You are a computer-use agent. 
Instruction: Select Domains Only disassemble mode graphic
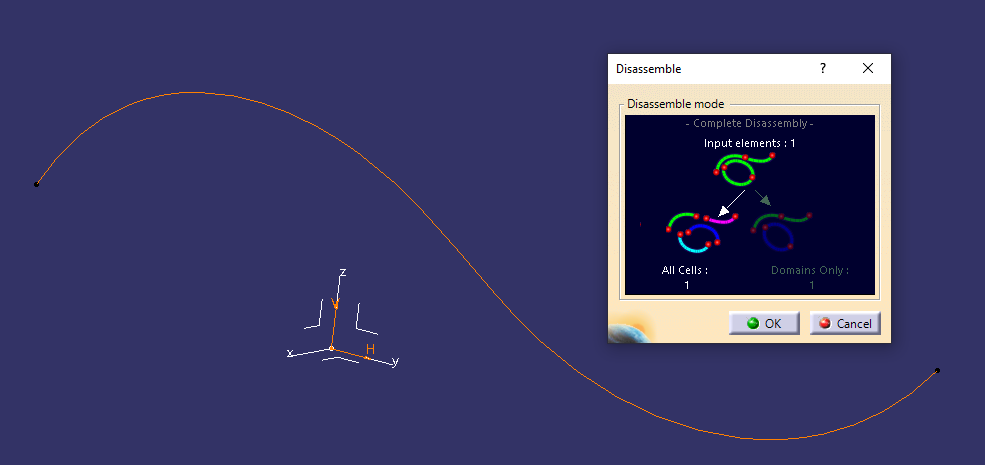(781, 231)
